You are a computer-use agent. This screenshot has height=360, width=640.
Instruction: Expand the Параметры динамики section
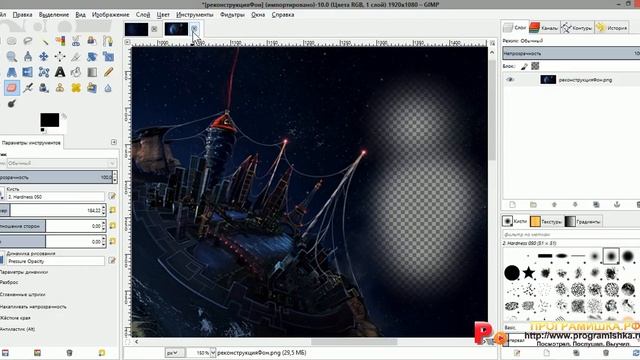pos(24,272)
